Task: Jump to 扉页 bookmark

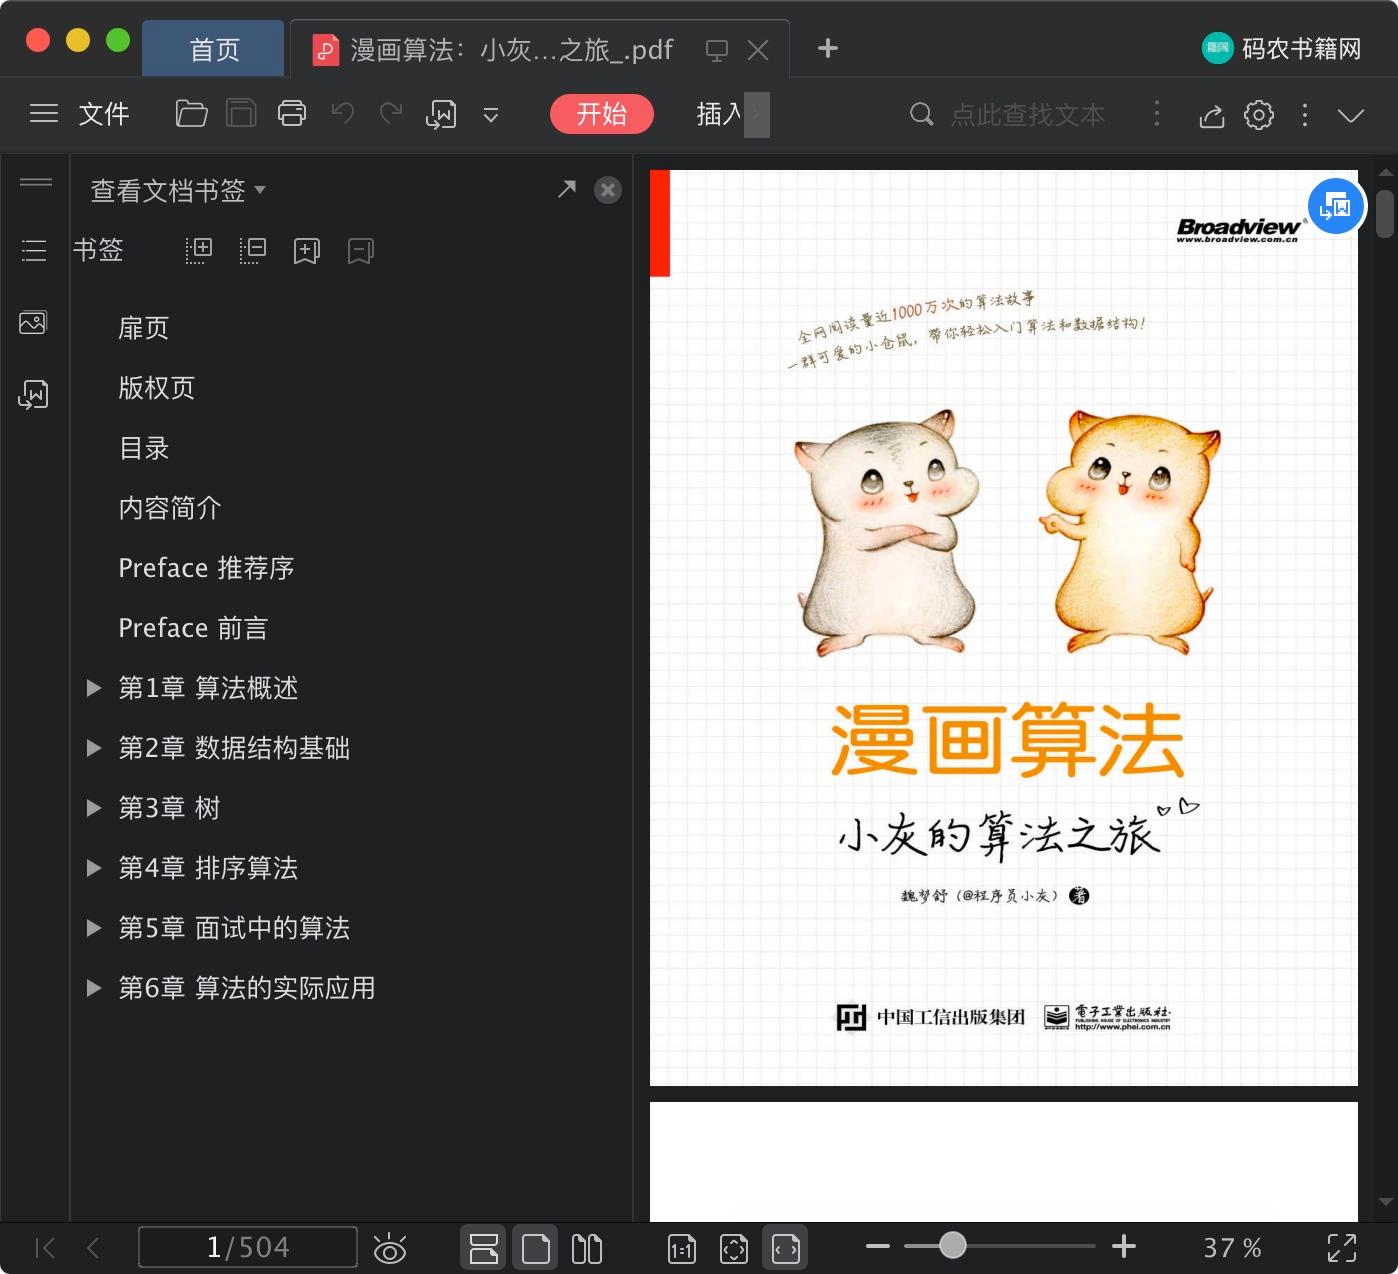Action: point(144,328)
